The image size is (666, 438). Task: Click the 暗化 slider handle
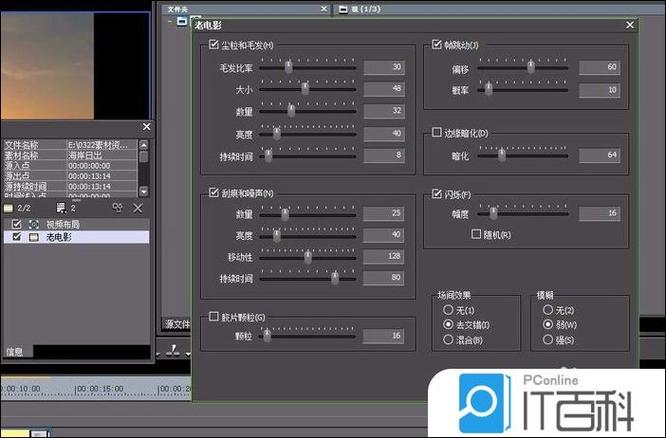[502, 155]
